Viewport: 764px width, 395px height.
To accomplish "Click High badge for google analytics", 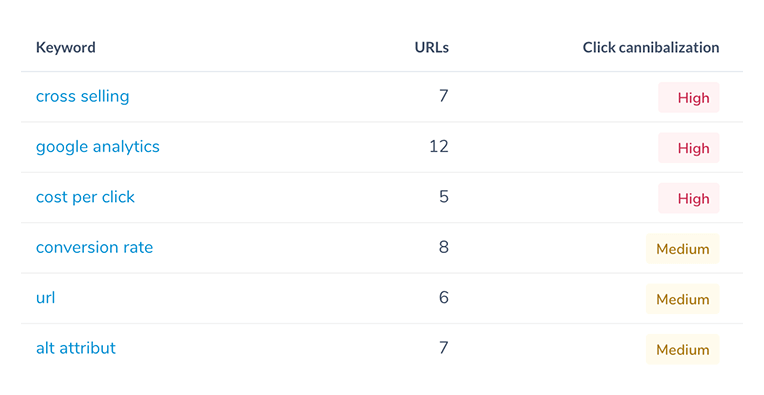I will point(688,148).
